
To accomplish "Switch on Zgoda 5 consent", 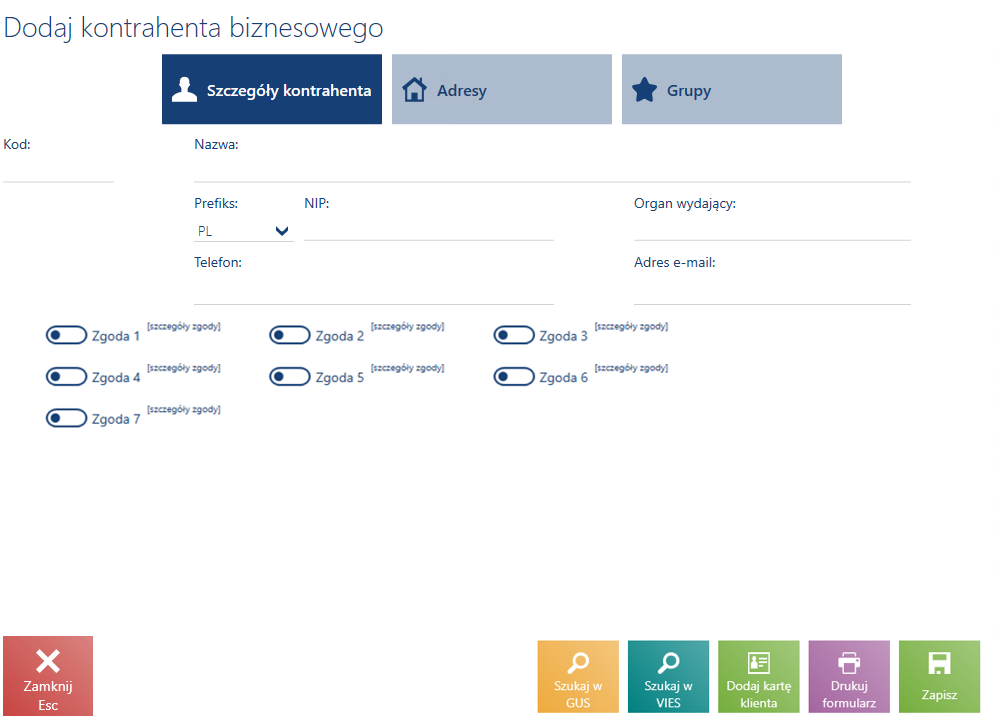I will [x=290, y=377].
